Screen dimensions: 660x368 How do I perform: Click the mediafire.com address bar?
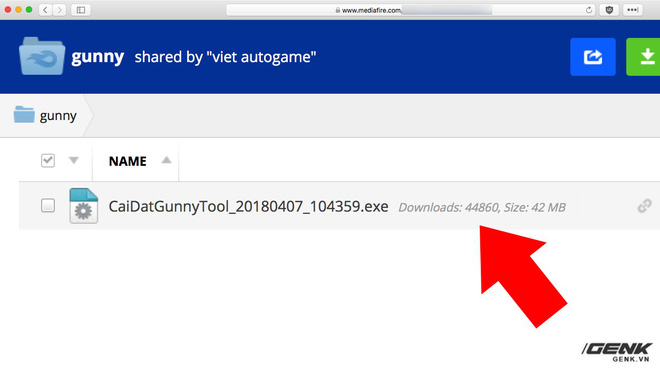410,10
